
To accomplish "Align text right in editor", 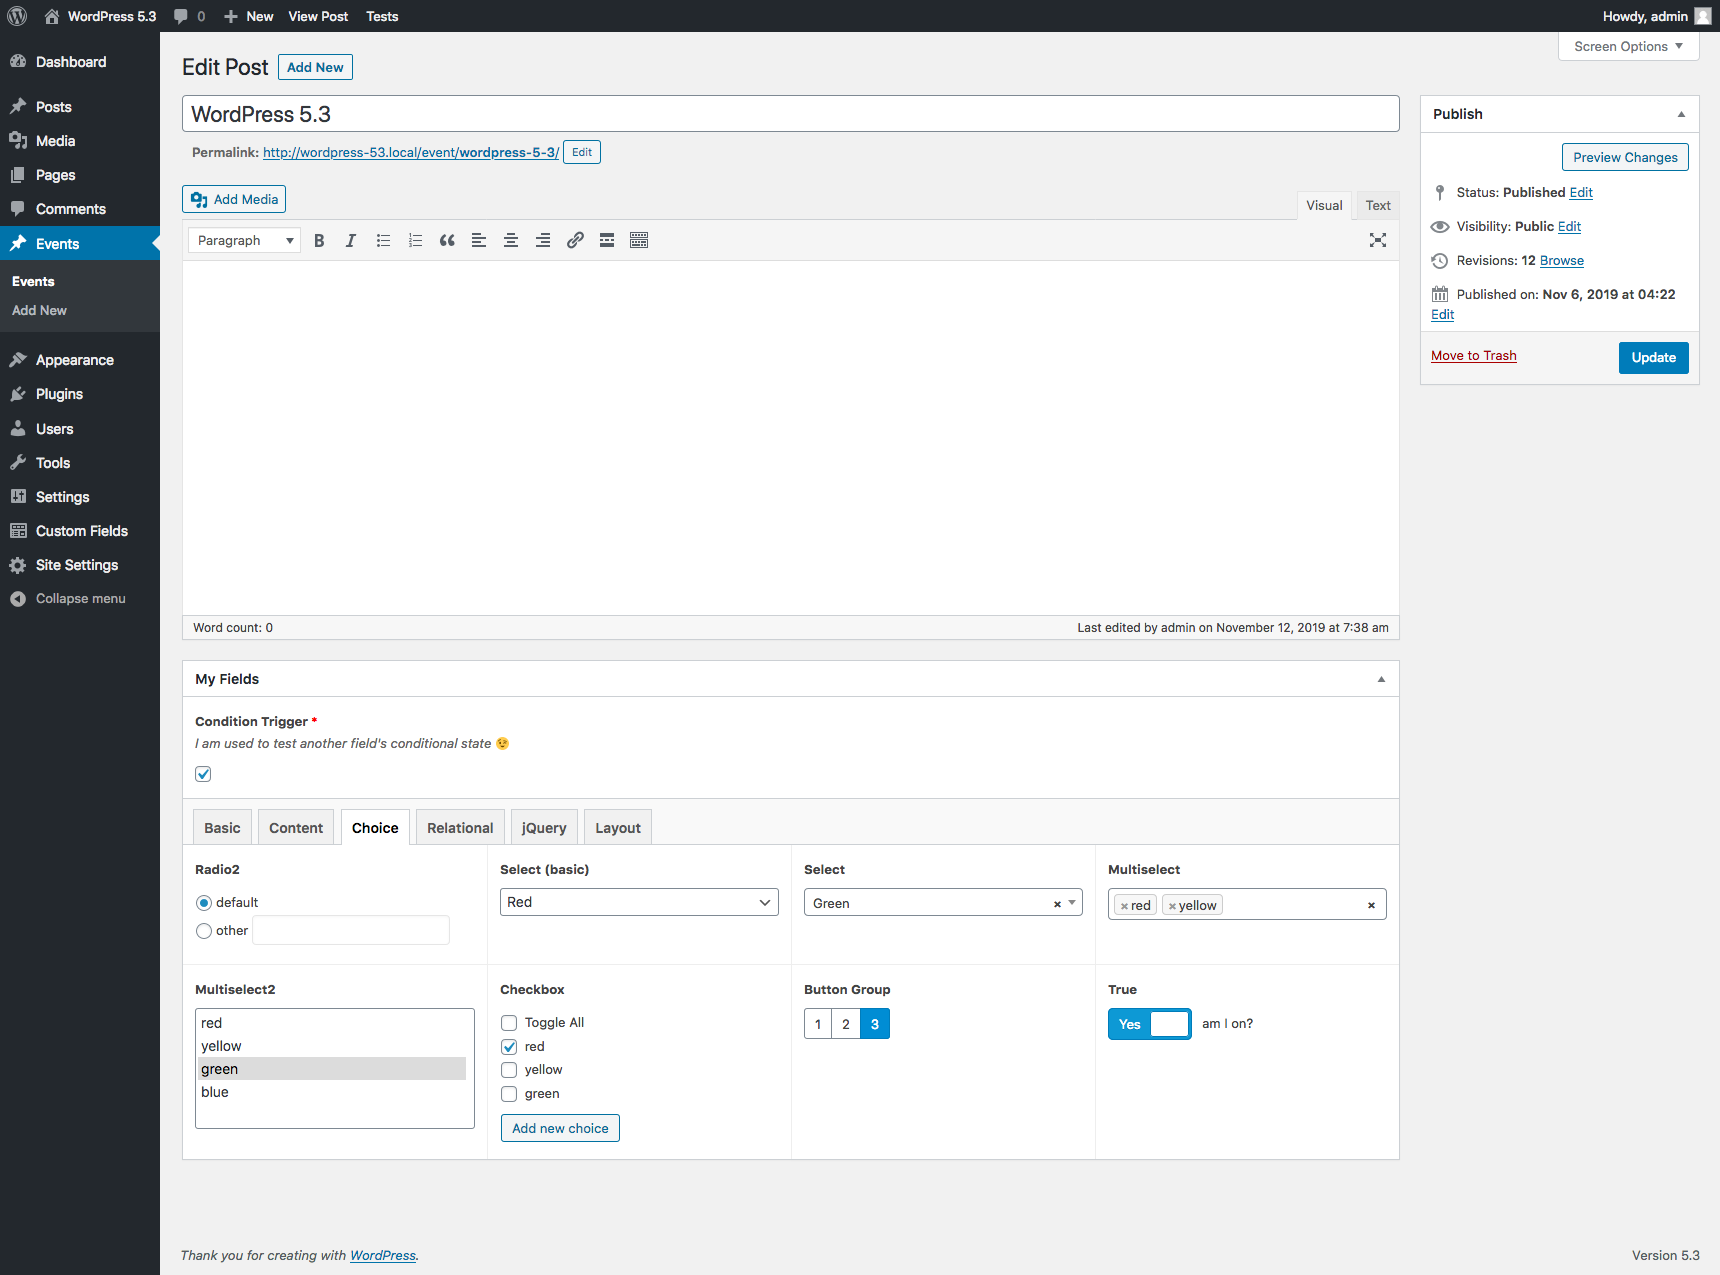I will click(543, 240).
